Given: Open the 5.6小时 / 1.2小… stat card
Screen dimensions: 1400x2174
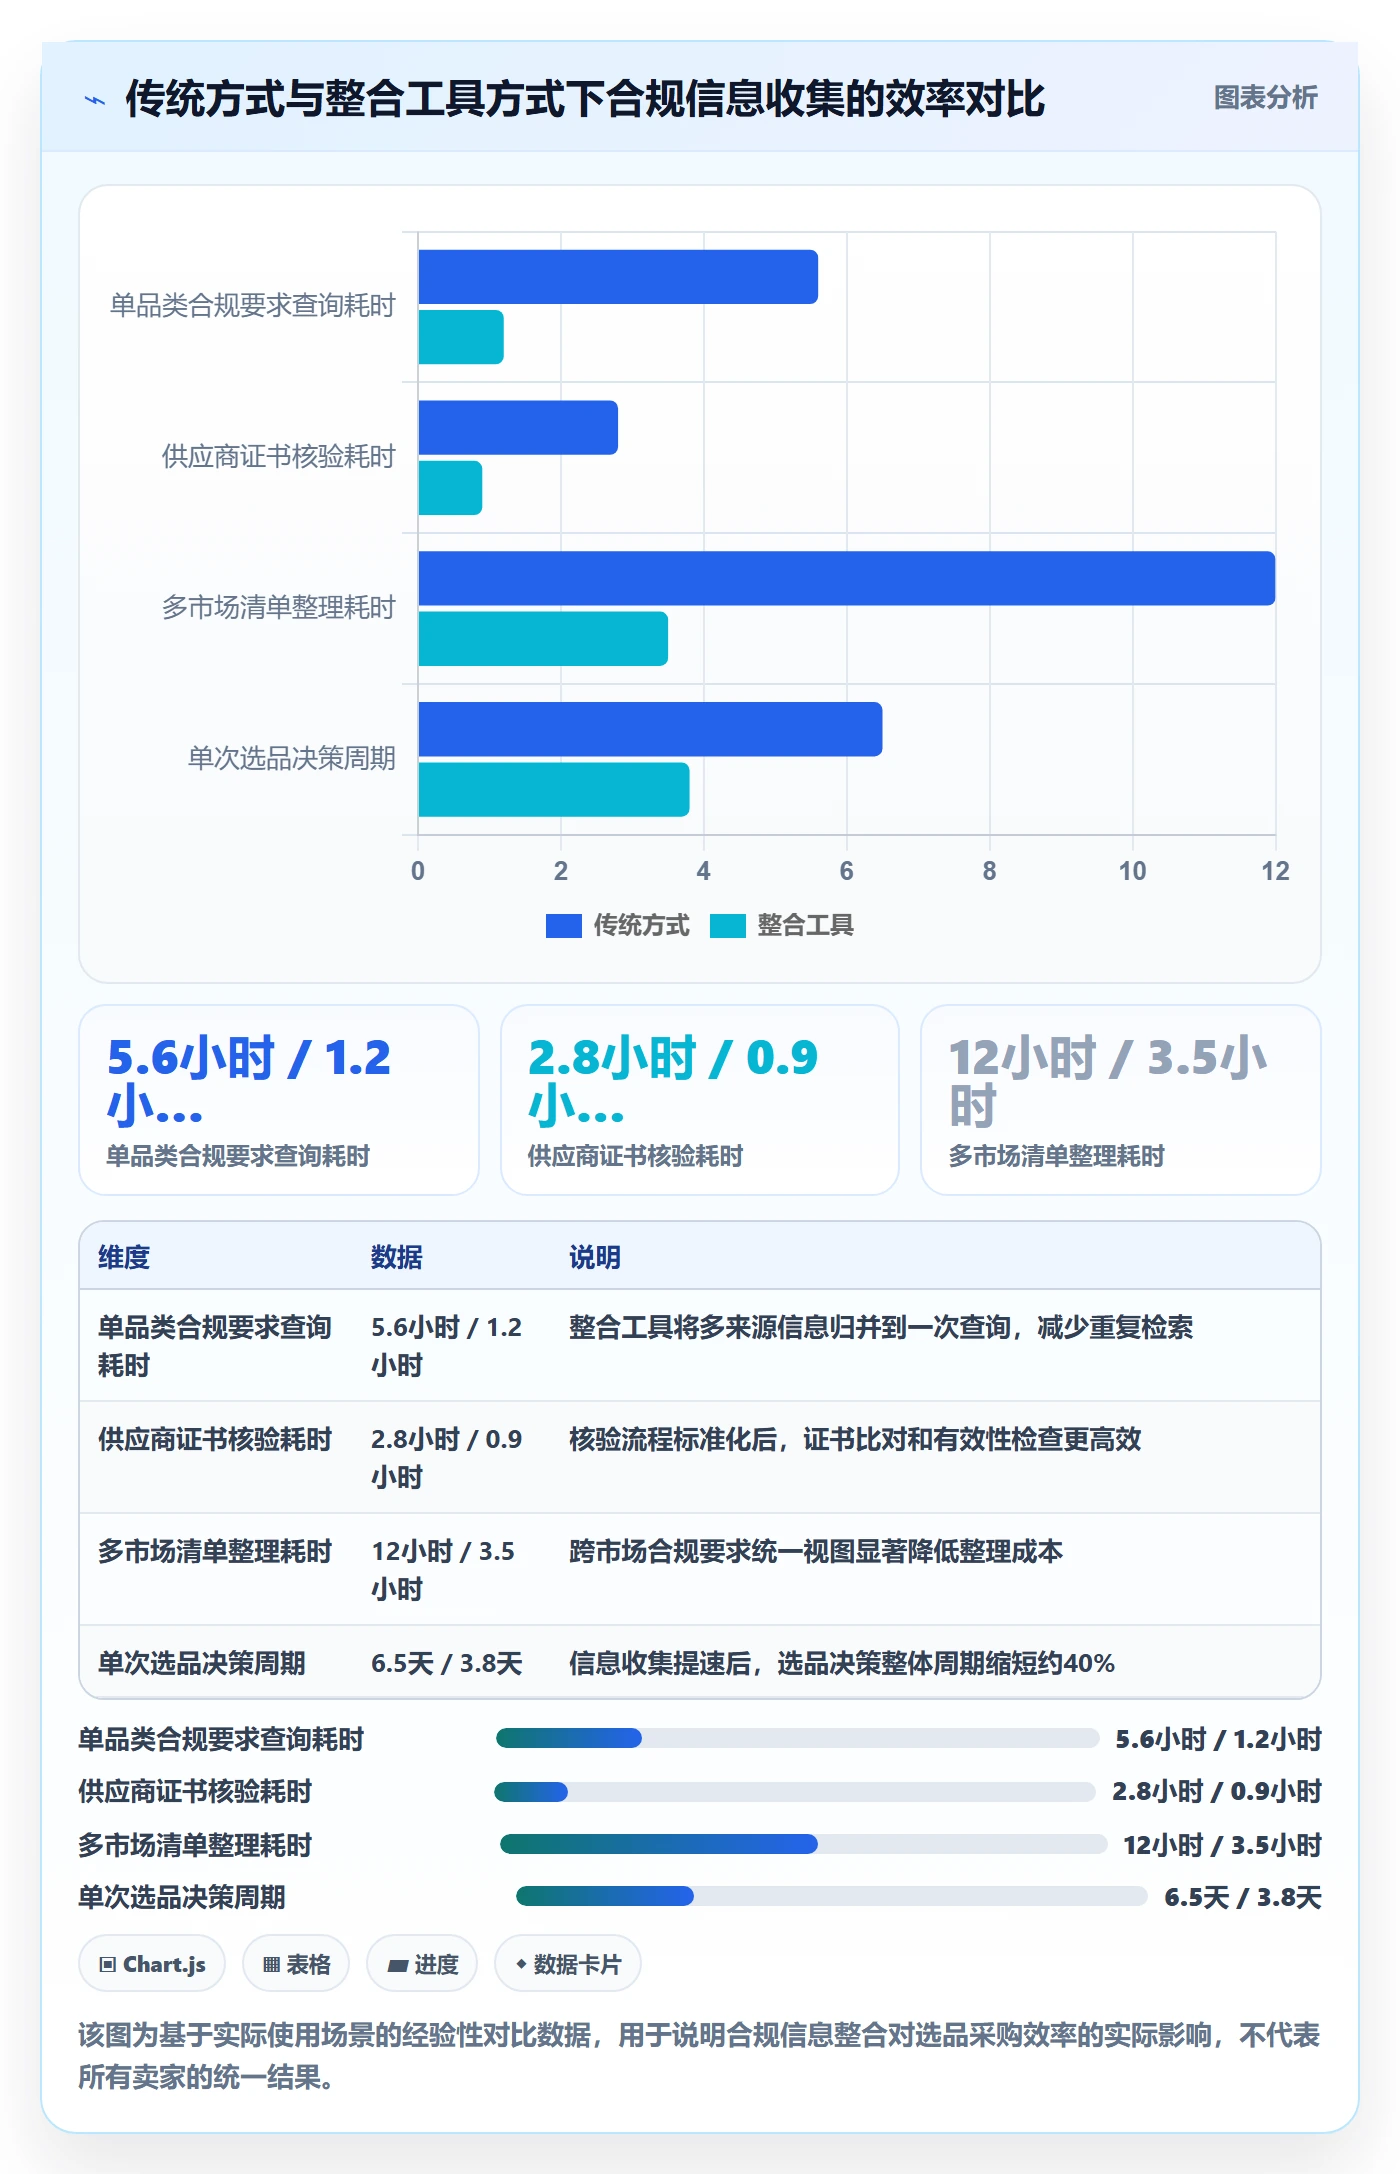Looking at the screenshot, I should (279, 1100).
